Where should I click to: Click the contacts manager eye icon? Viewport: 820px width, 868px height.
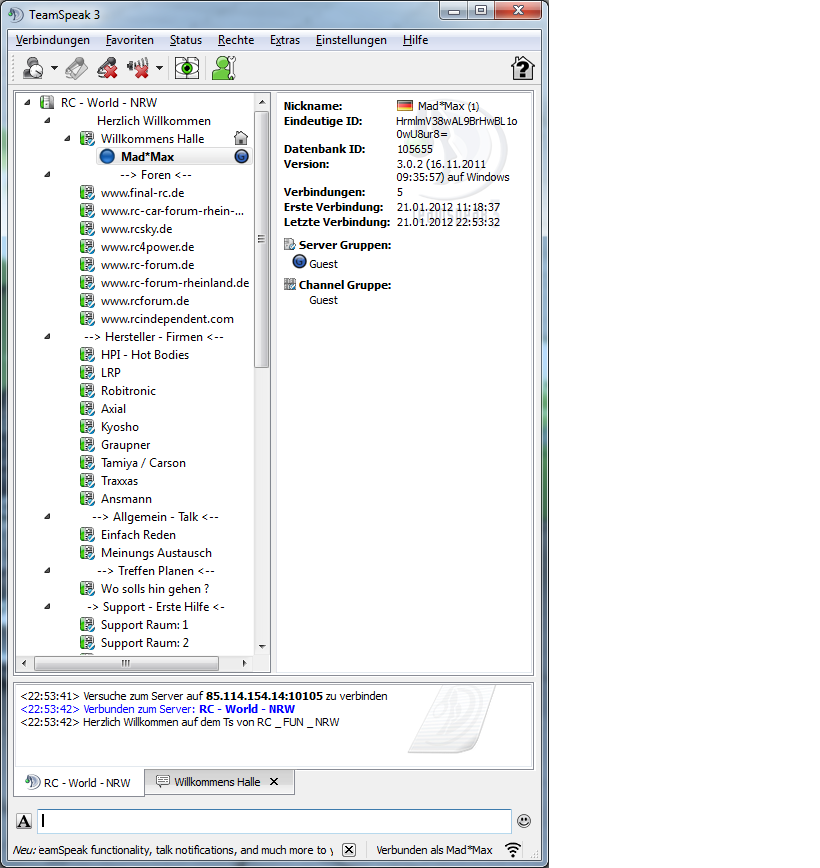[x=186, y=68]
